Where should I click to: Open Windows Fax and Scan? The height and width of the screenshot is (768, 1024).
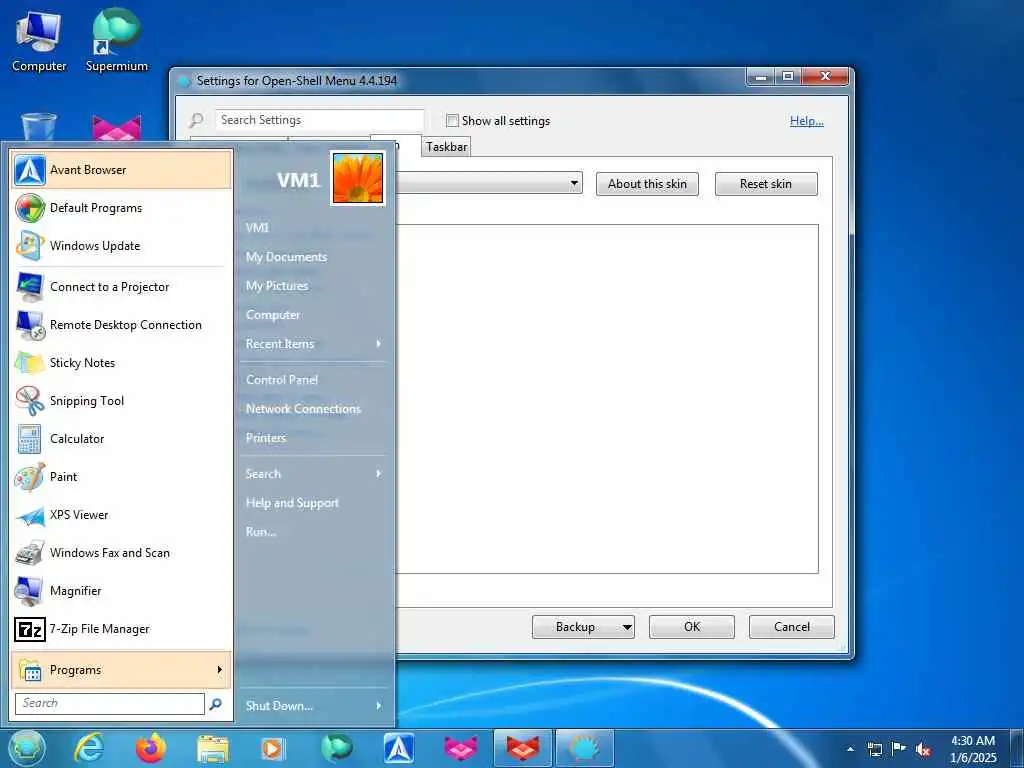point(121,552)
